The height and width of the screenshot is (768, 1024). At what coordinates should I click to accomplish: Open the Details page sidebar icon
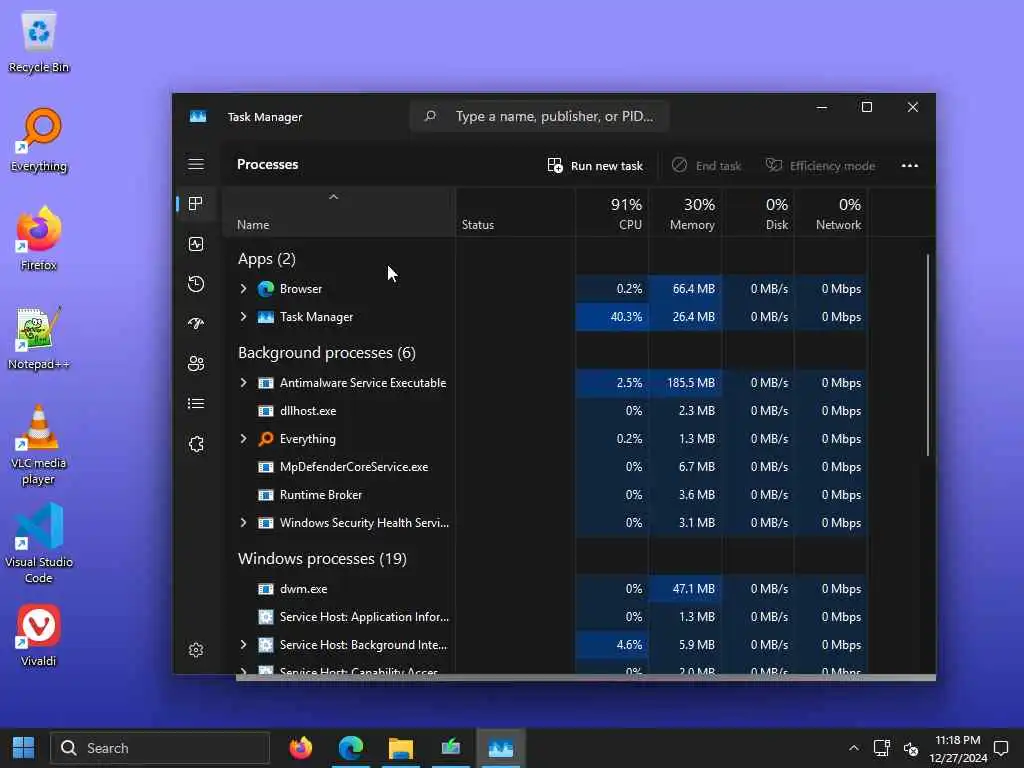[196, 404]
